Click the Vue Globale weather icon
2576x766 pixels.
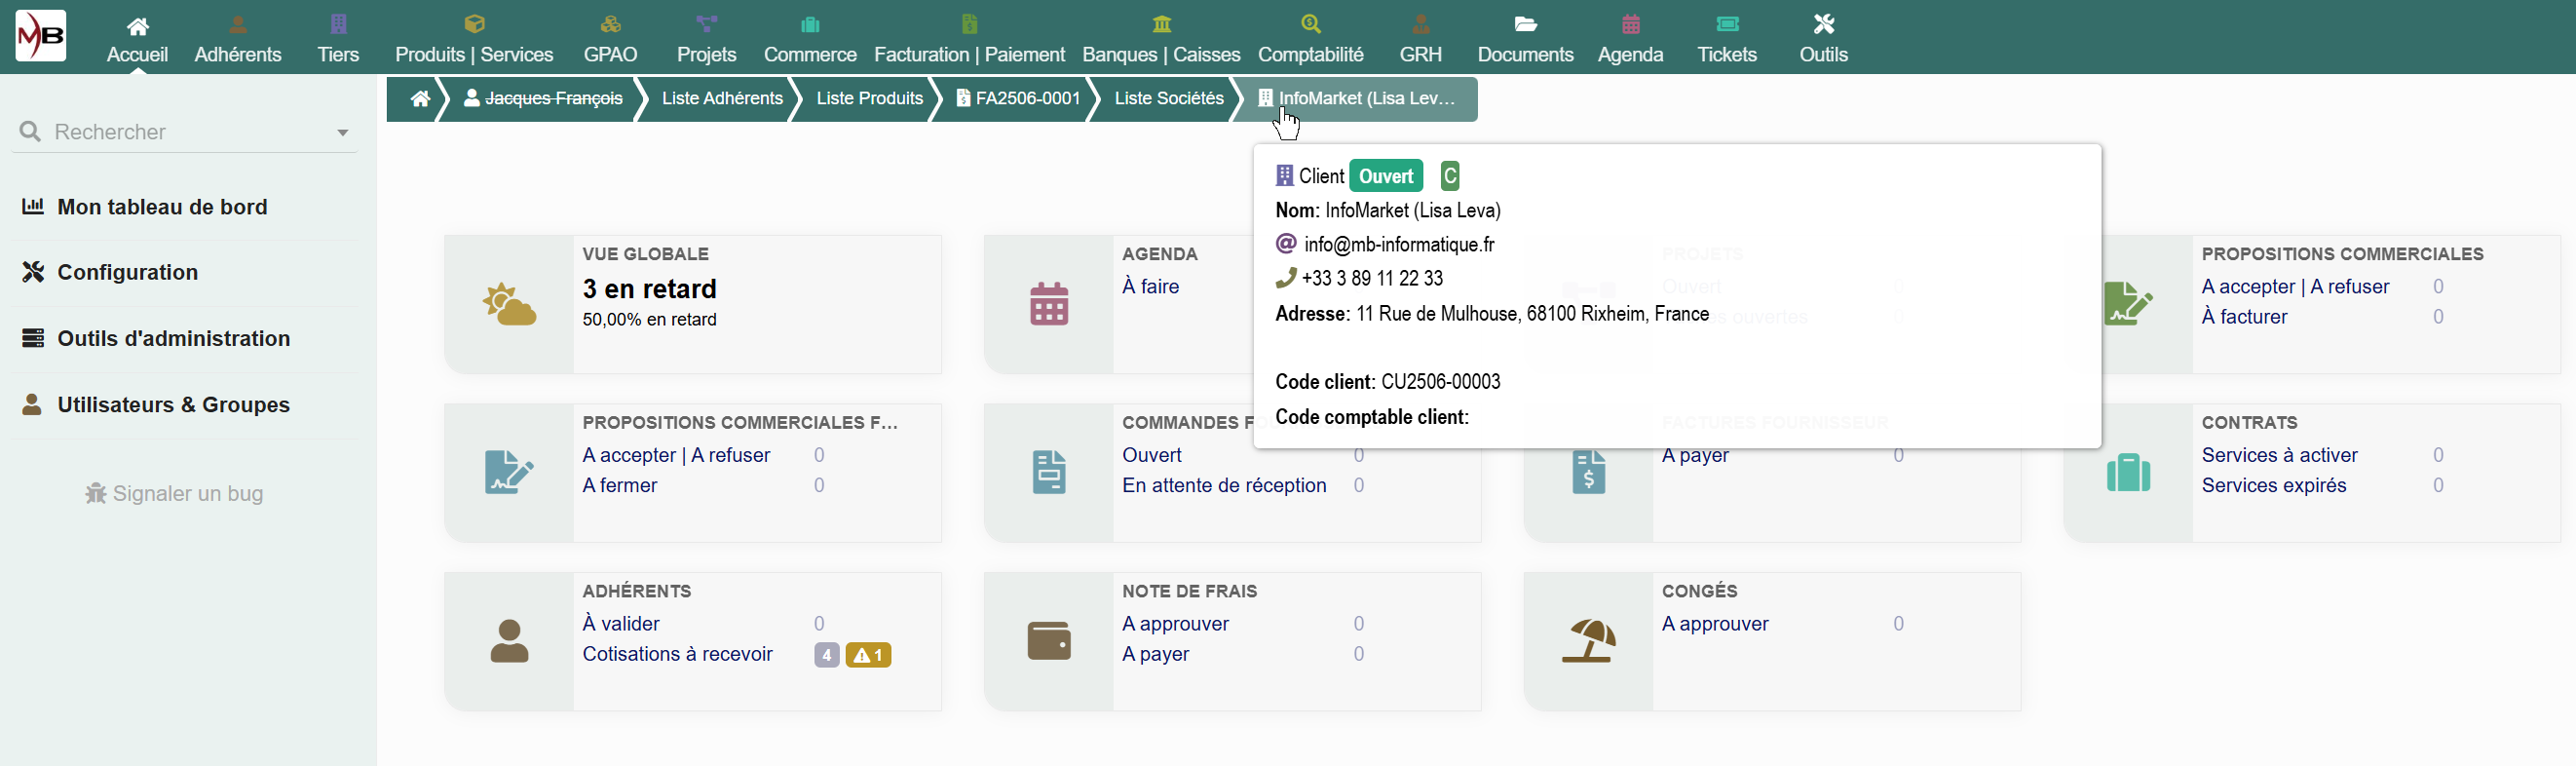coord(509,304)
